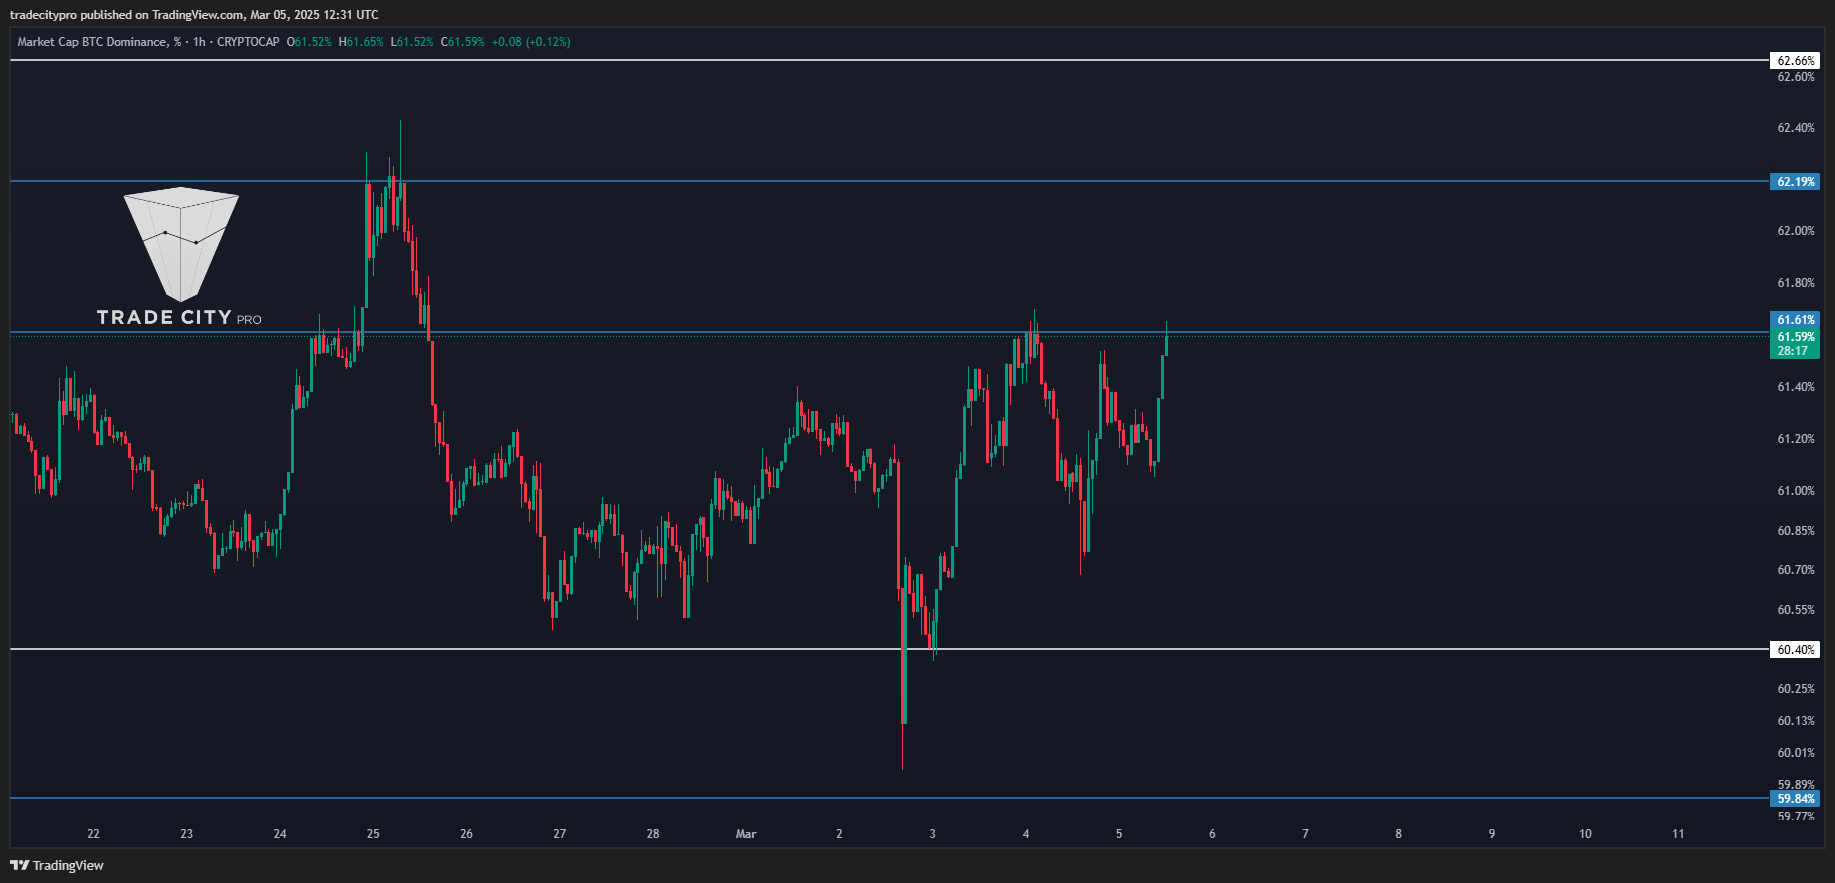1835x883 pixels.
Task: Click the close value C61.59% in legend
Action: click(x=463, y=42)
